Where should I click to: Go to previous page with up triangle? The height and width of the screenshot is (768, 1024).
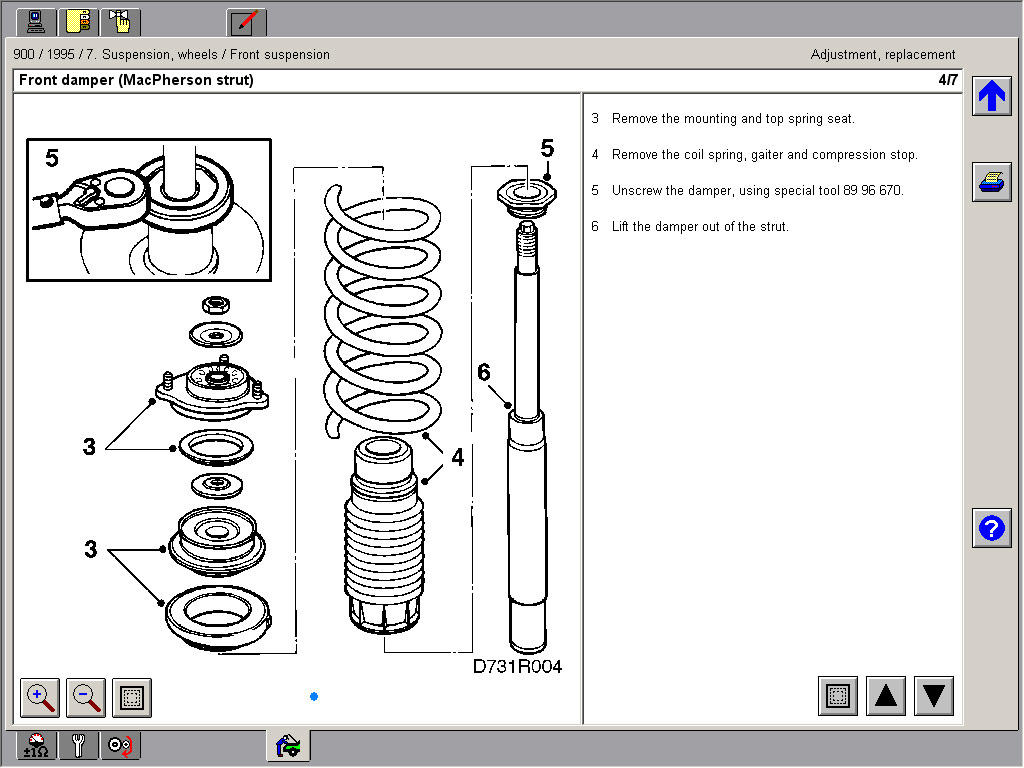tap(886, 696)
